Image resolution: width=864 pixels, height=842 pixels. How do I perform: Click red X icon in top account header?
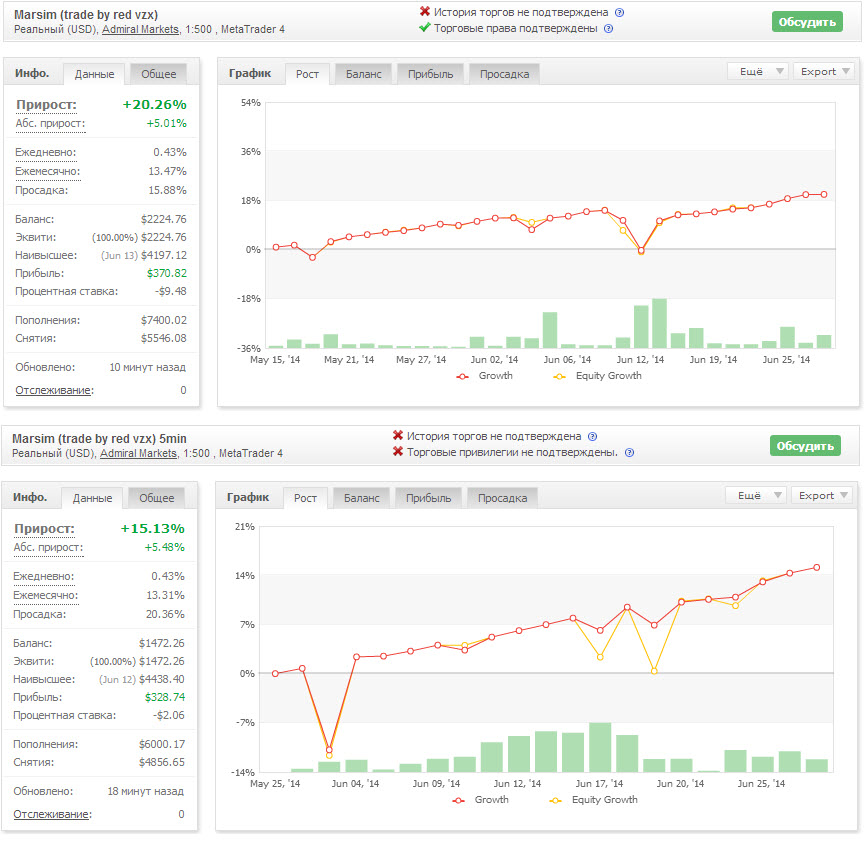(424, 11)
